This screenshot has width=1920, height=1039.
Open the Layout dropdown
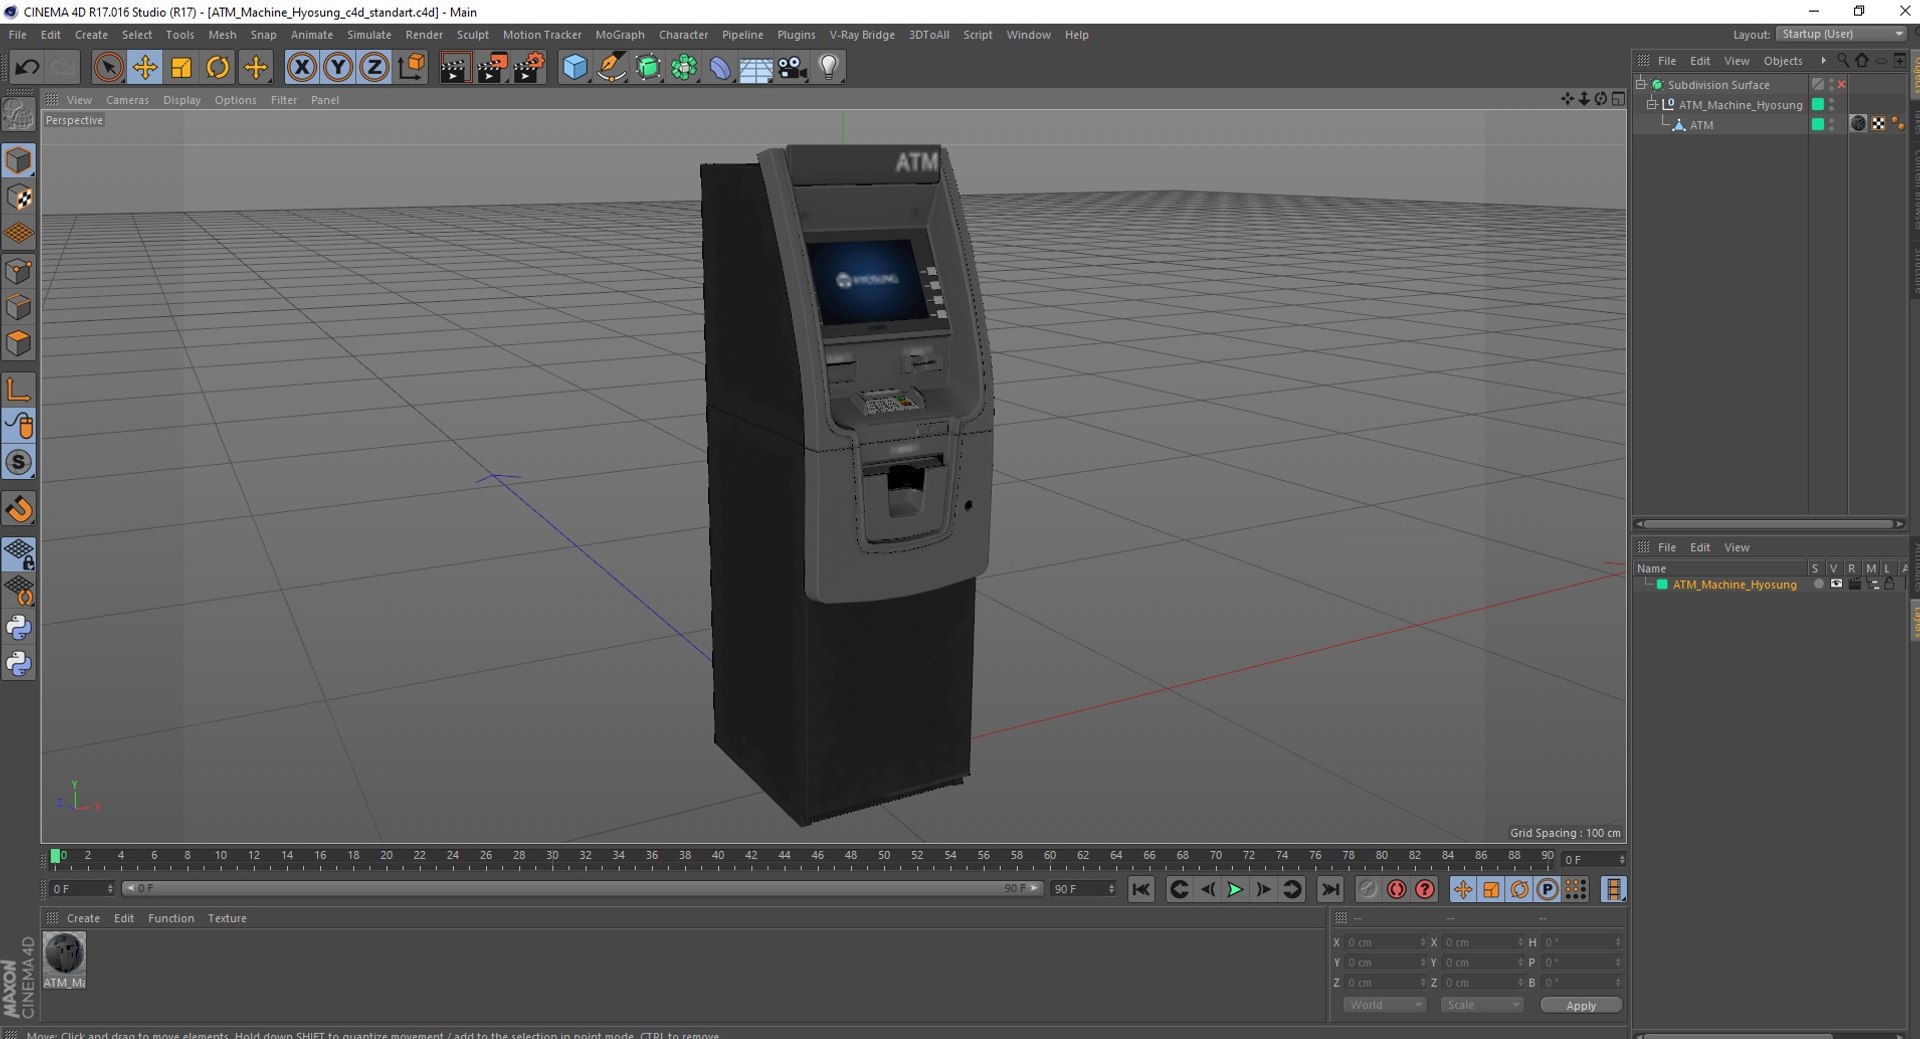(x=1841, y=34)
